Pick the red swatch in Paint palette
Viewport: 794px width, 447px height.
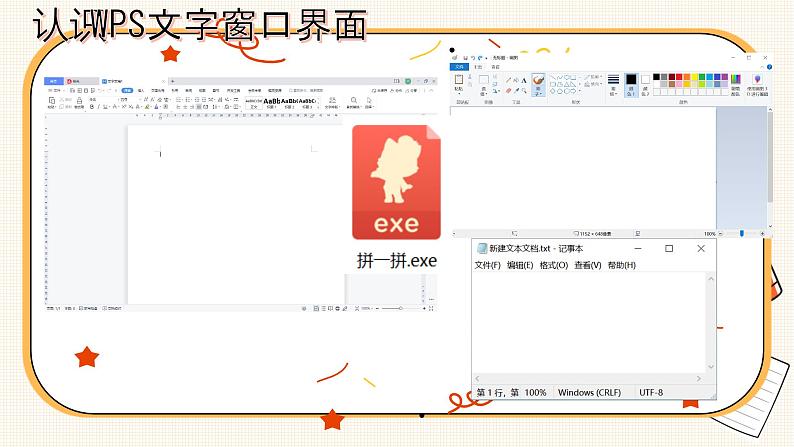[679, 77]
